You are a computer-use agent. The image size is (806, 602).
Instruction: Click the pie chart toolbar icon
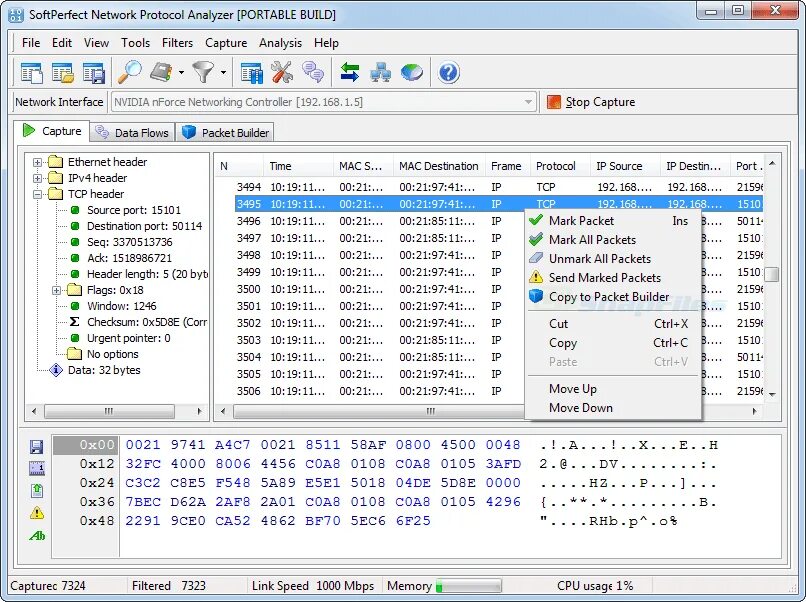[412, 72]
